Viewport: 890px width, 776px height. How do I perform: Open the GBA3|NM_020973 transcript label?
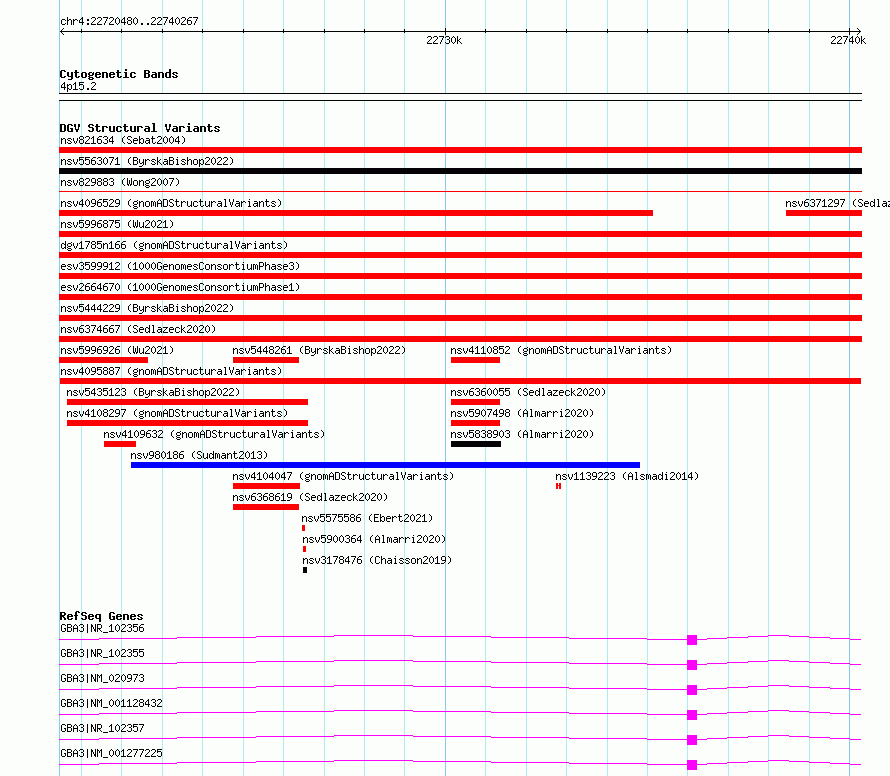click(102, 678)
